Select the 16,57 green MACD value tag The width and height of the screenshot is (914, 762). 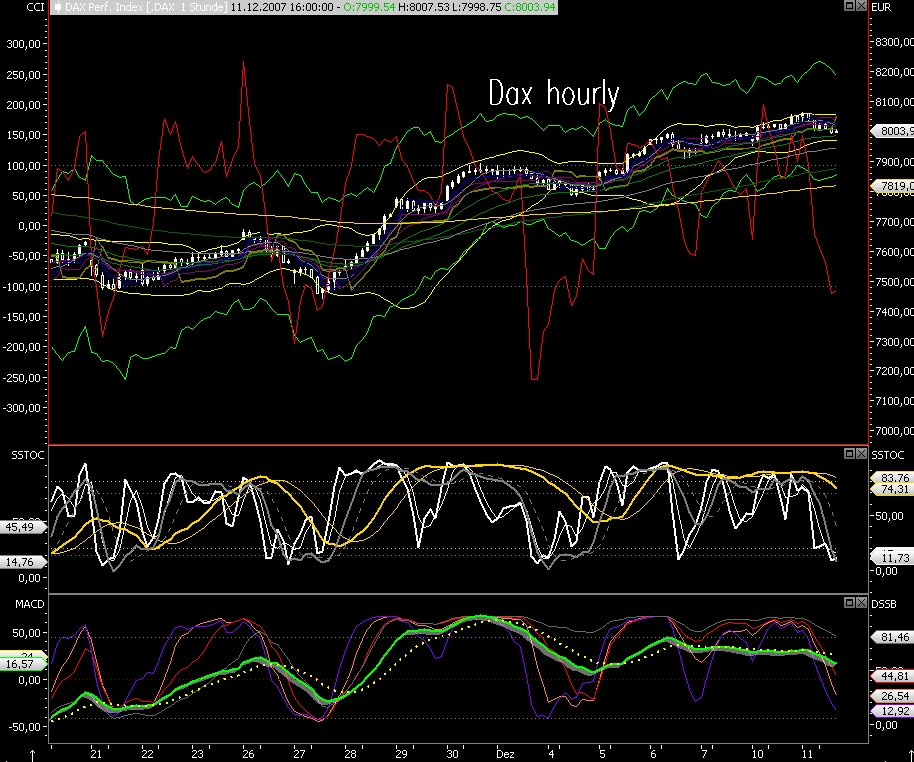click(x=23, y=664)
